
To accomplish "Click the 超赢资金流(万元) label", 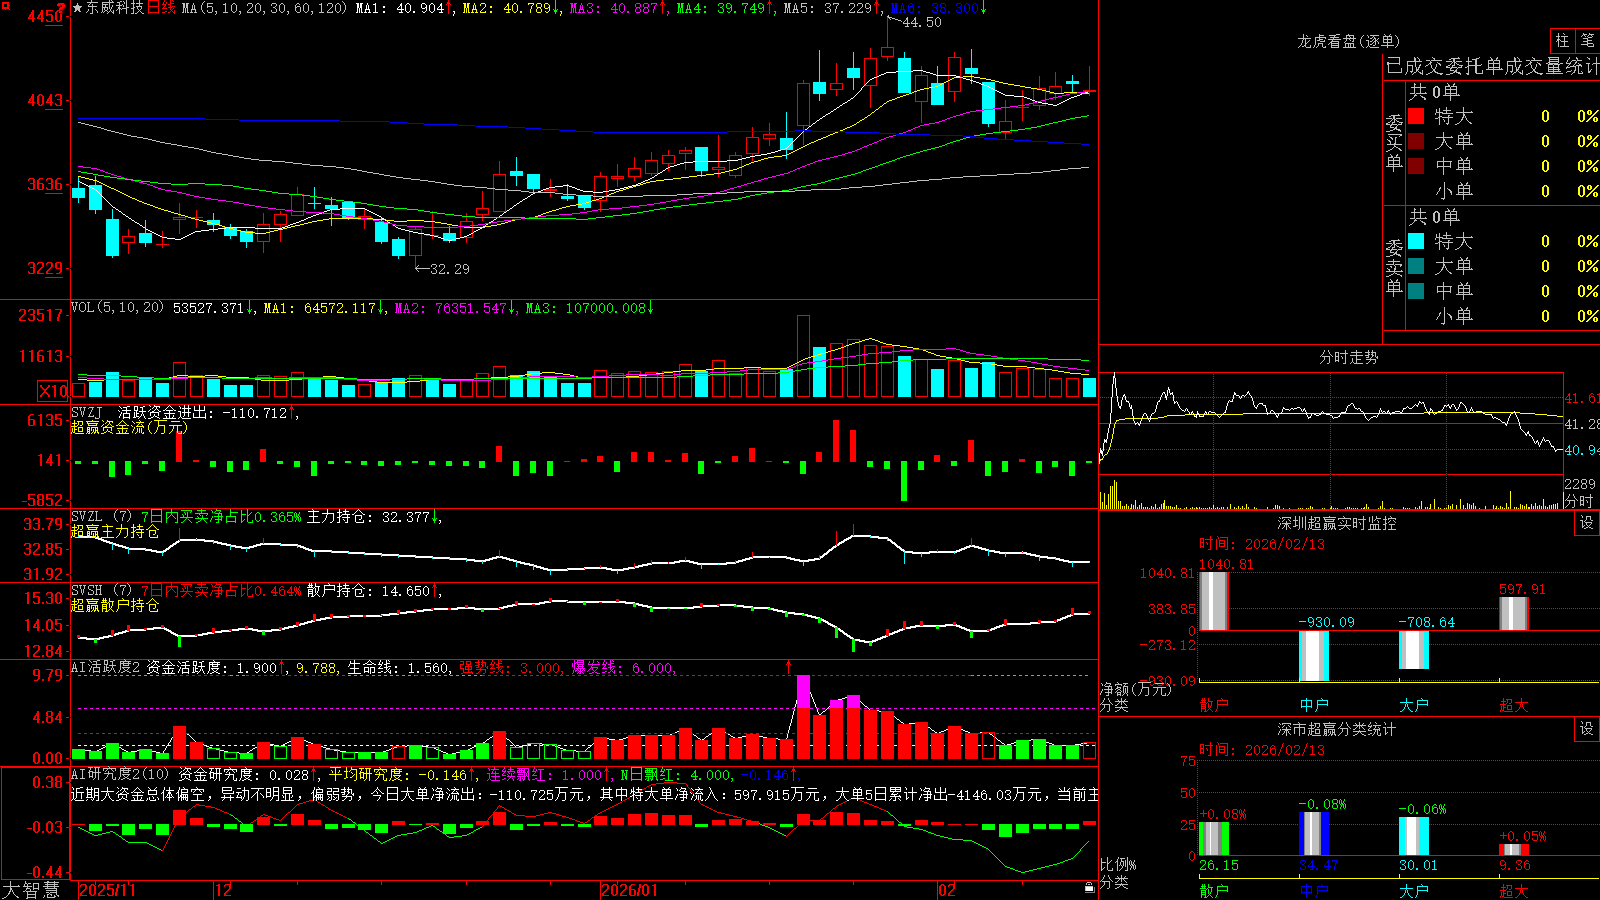I will (129, 427).
